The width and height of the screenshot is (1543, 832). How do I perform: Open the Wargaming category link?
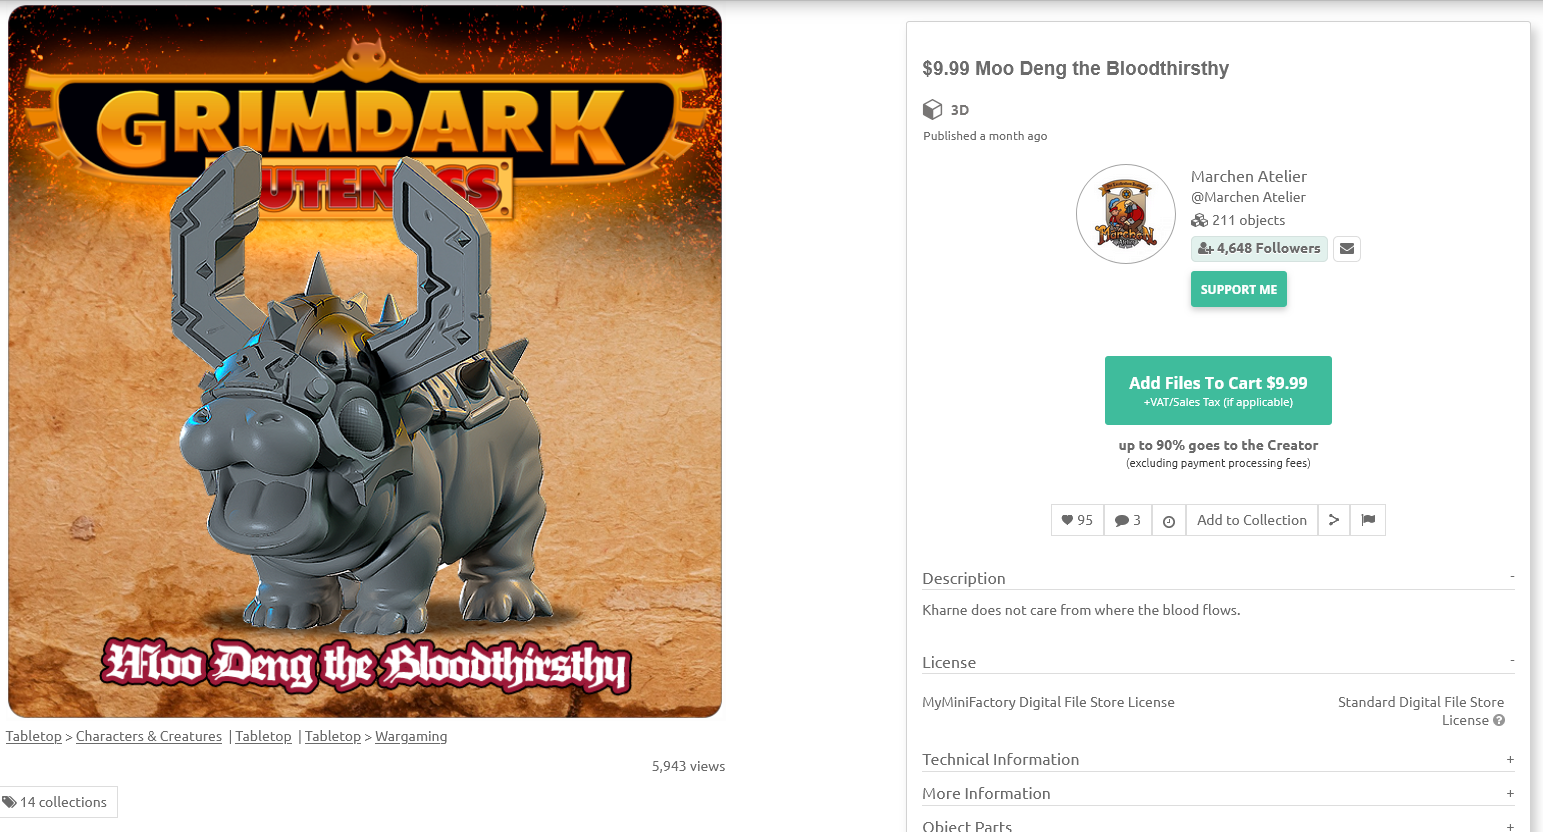pyautogui.click(x=411, y=736)
